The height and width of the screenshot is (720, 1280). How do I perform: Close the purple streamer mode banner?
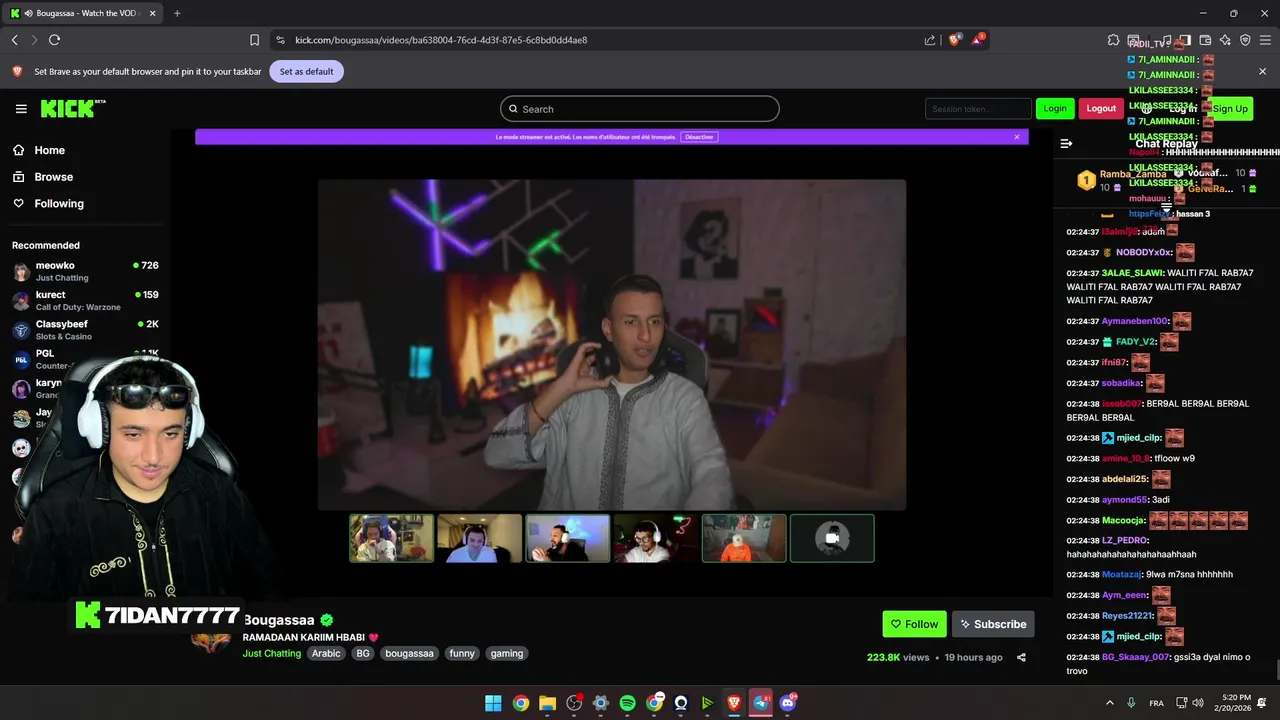(1017, 137)
